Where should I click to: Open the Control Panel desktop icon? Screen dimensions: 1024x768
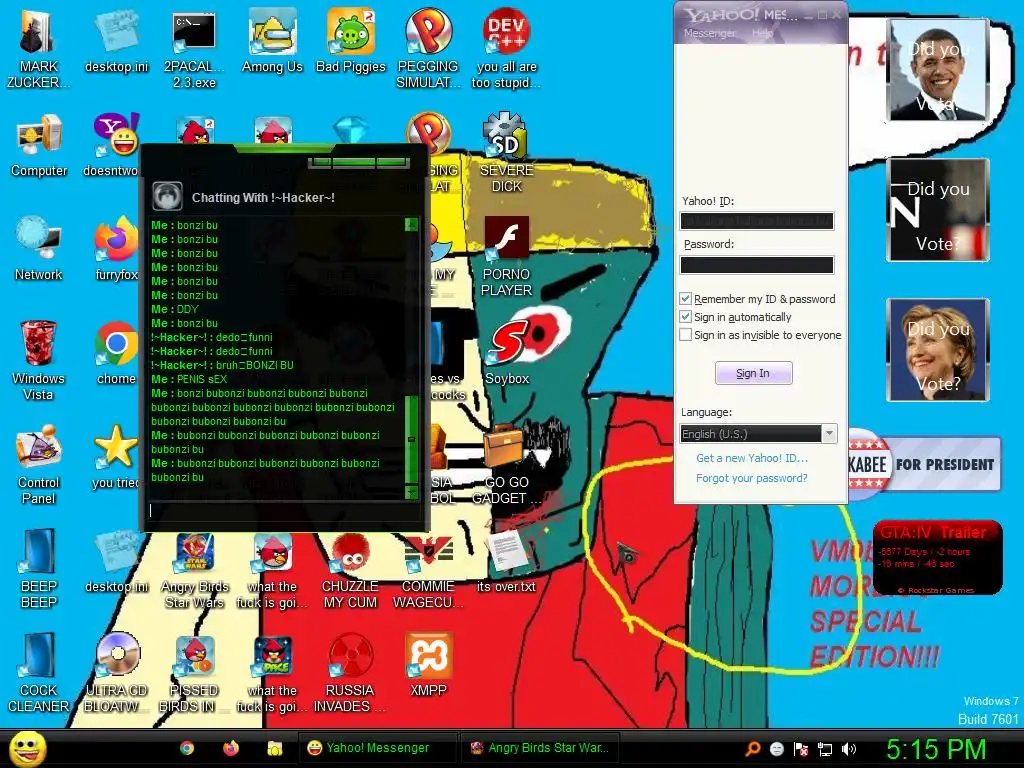pos(38,464)
